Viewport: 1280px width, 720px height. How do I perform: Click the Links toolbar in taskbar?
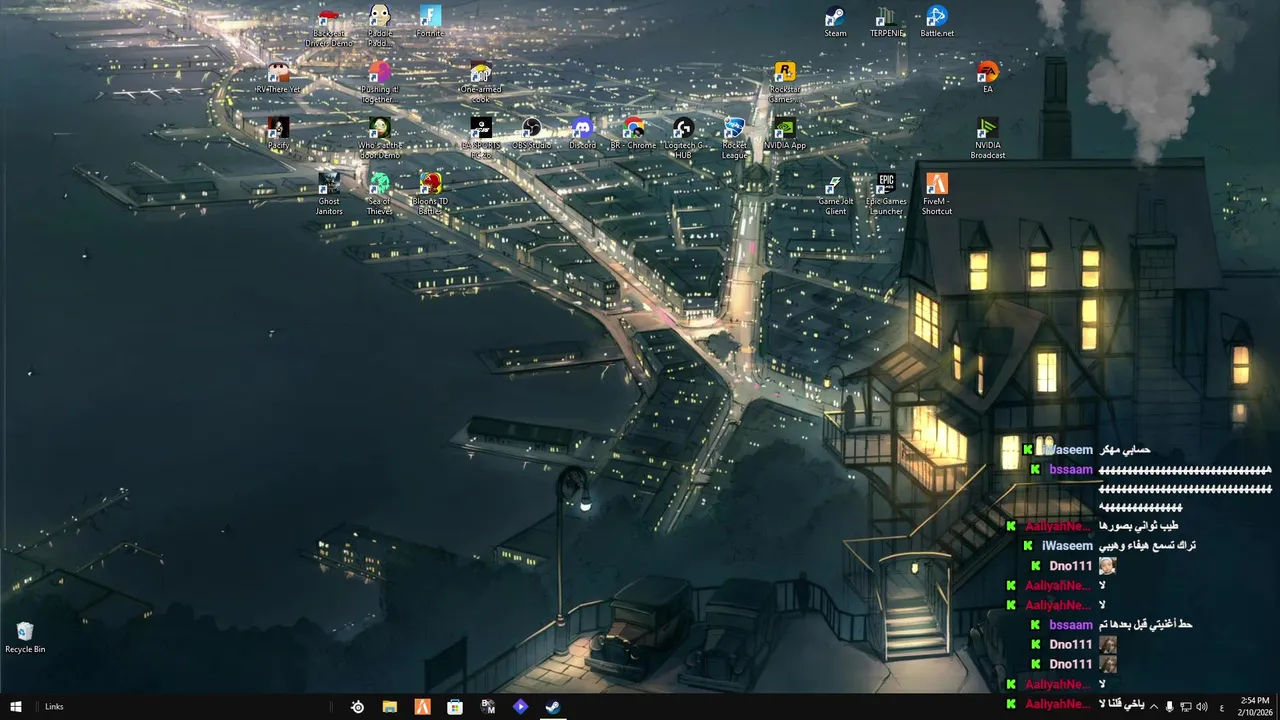[x=54, y=707]
